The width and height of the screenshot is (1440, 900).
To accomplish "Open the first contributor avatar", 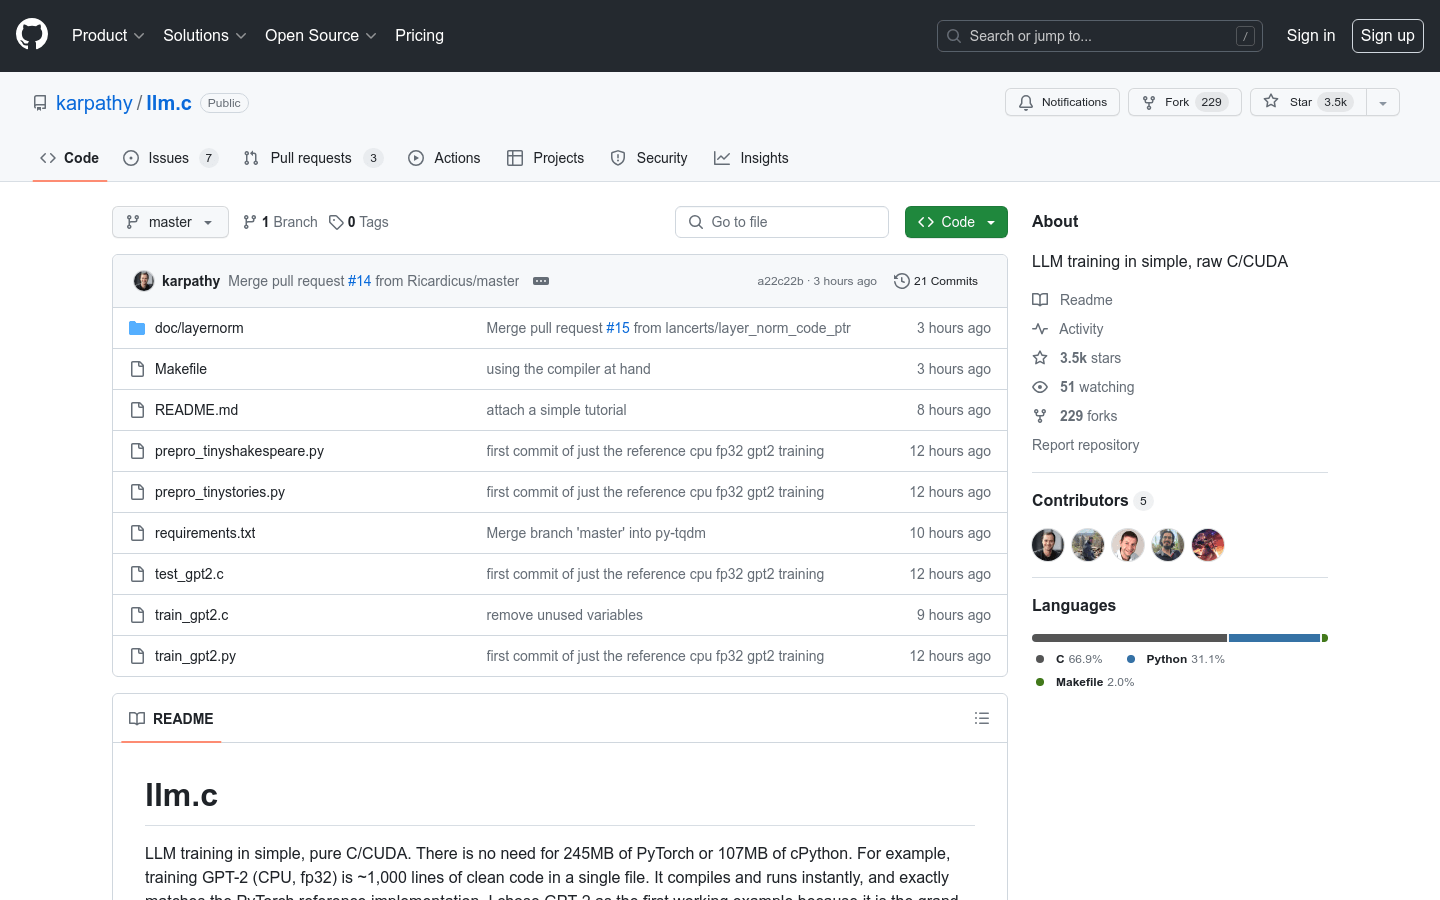I will click(x=1048, y=545).
